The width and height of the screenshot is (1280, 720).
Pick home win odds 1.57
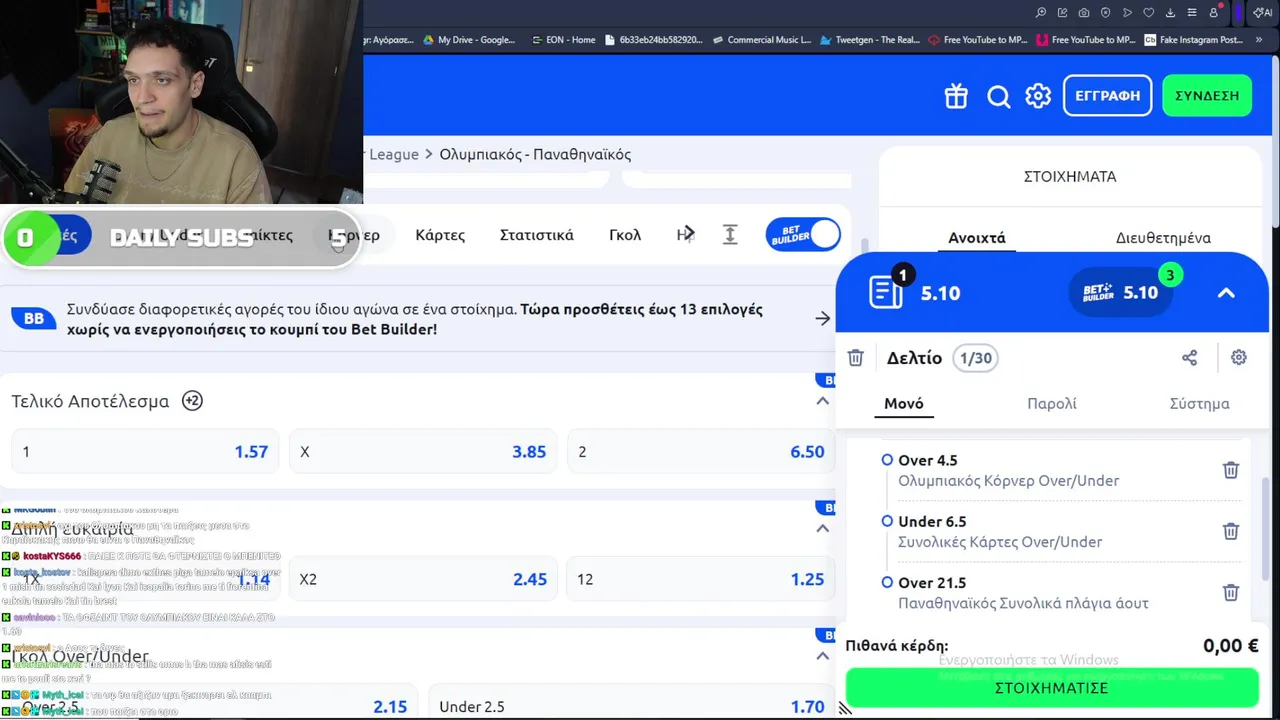coord(144,452)
